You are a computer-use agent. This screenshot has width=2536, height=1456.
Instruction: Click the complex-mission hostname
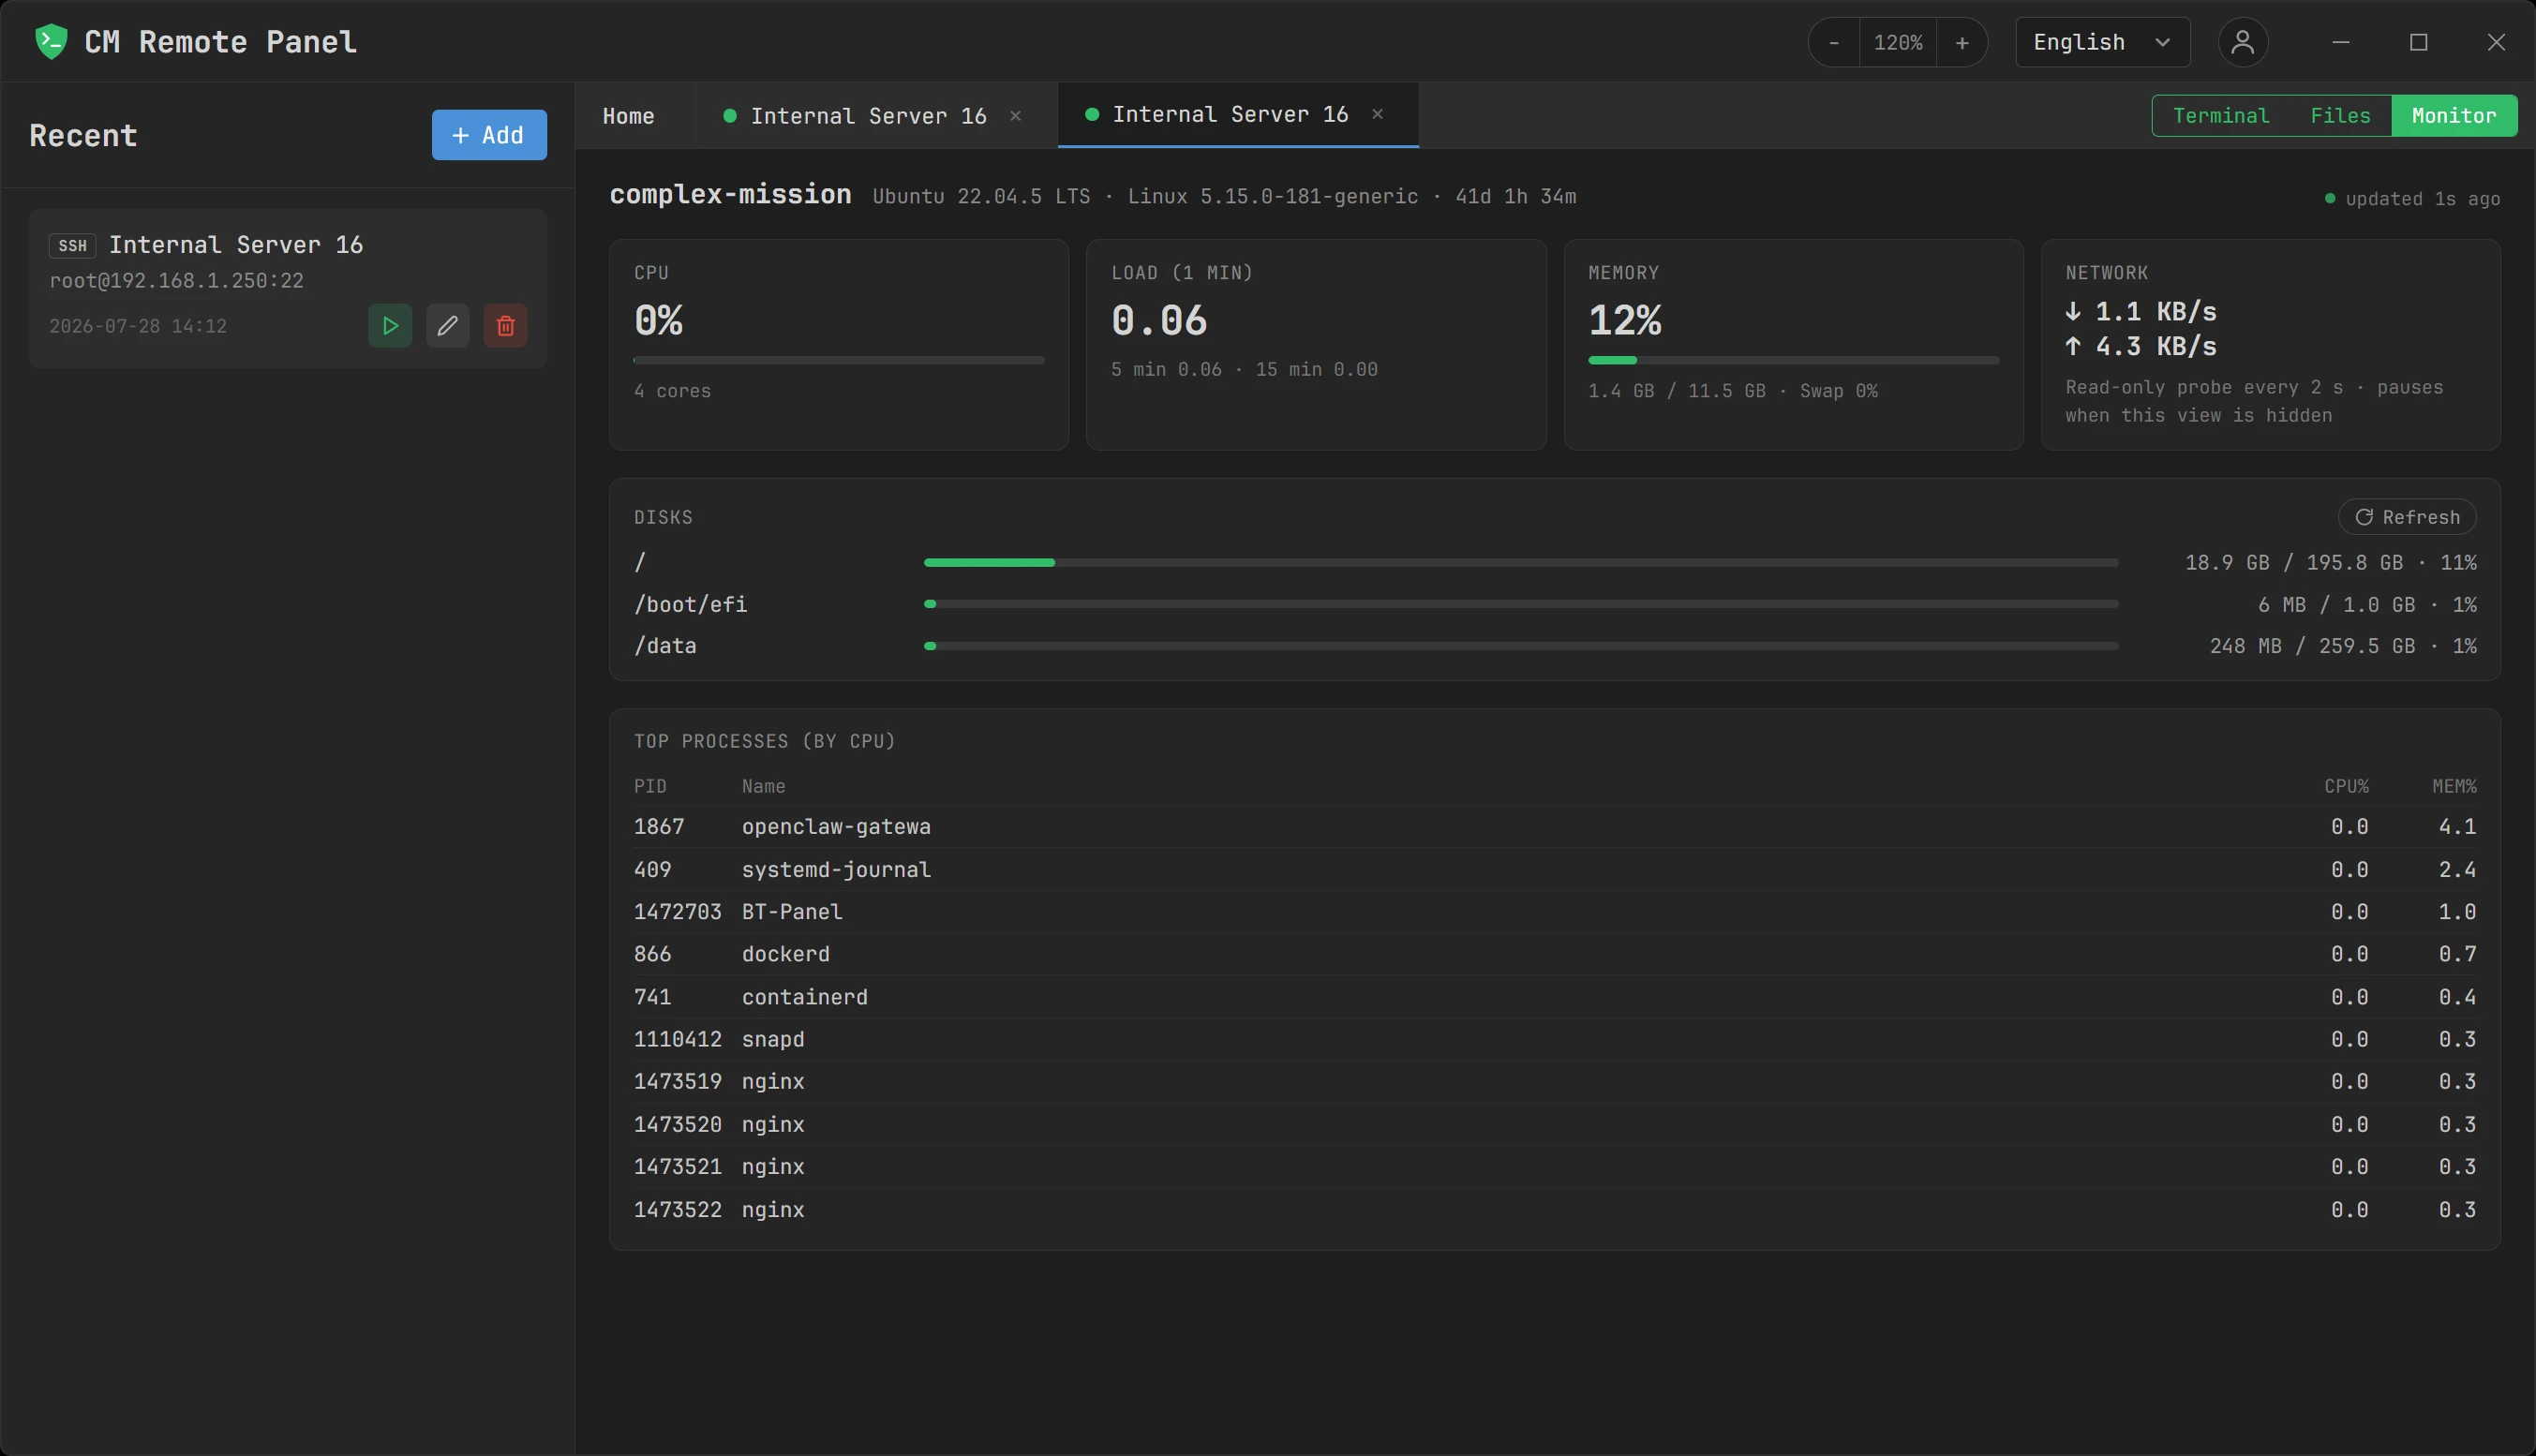pos(731,195)
